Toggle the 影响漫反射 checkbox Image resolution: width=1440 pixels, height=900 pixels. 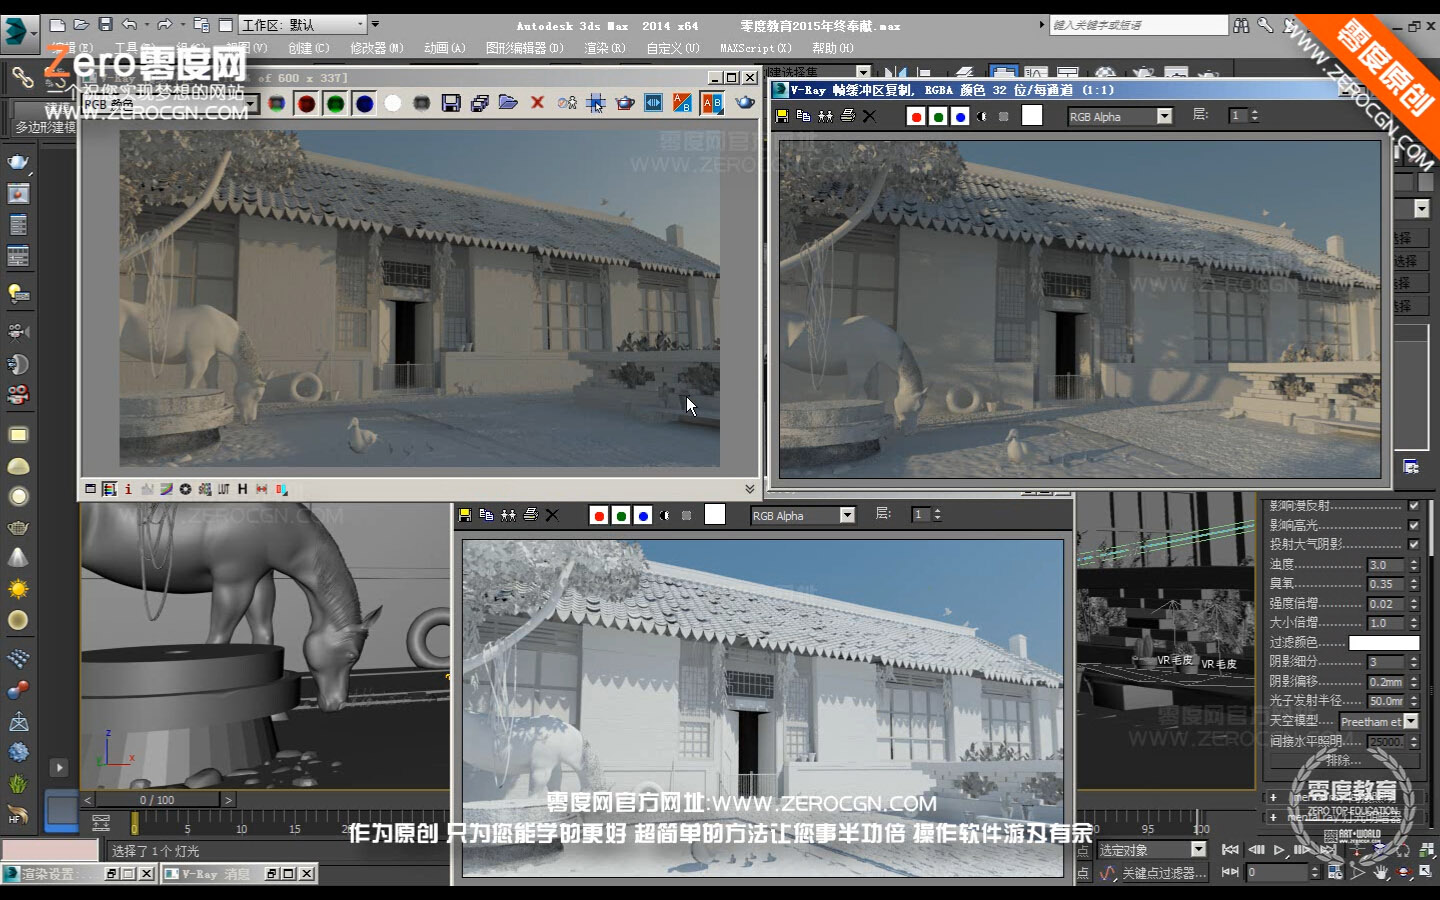[1414, 505]
